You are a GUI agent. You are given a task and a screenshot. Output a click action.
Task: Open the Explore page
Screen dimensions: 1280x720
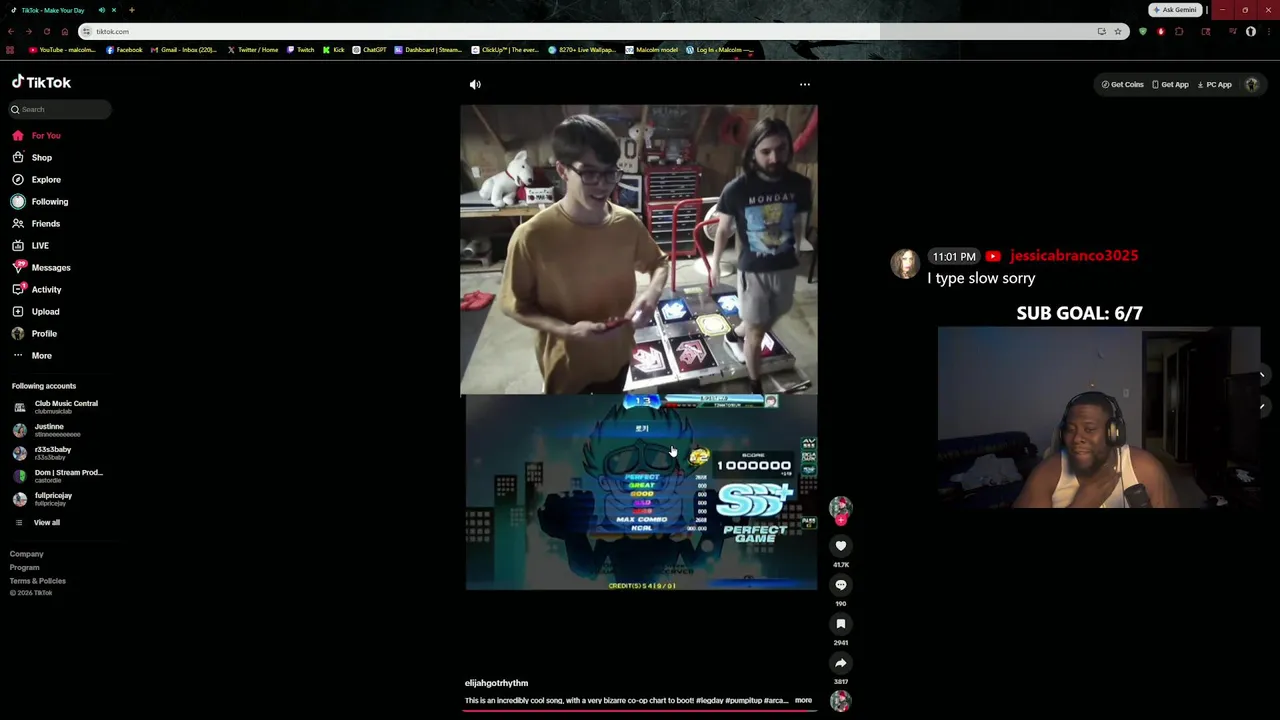coord(36,179)
